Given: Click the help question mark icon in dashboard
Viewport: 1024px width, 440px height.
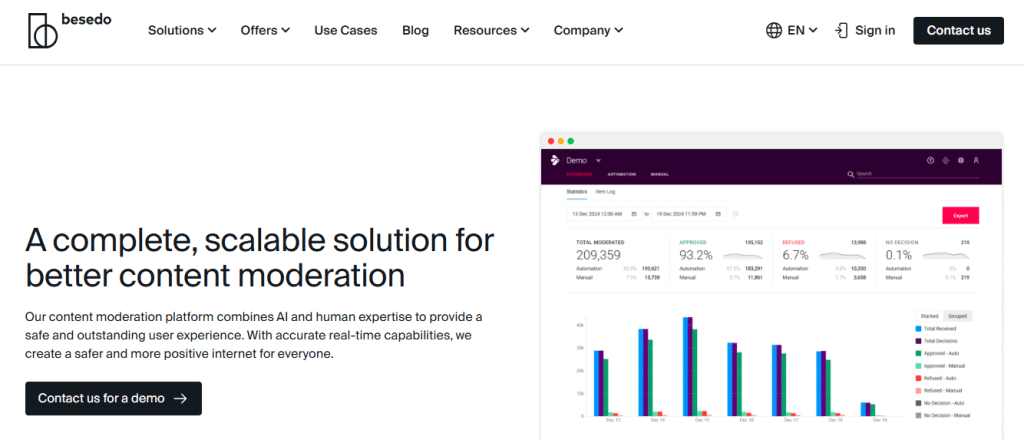Looking at the screenshot, I should [931, 160].
